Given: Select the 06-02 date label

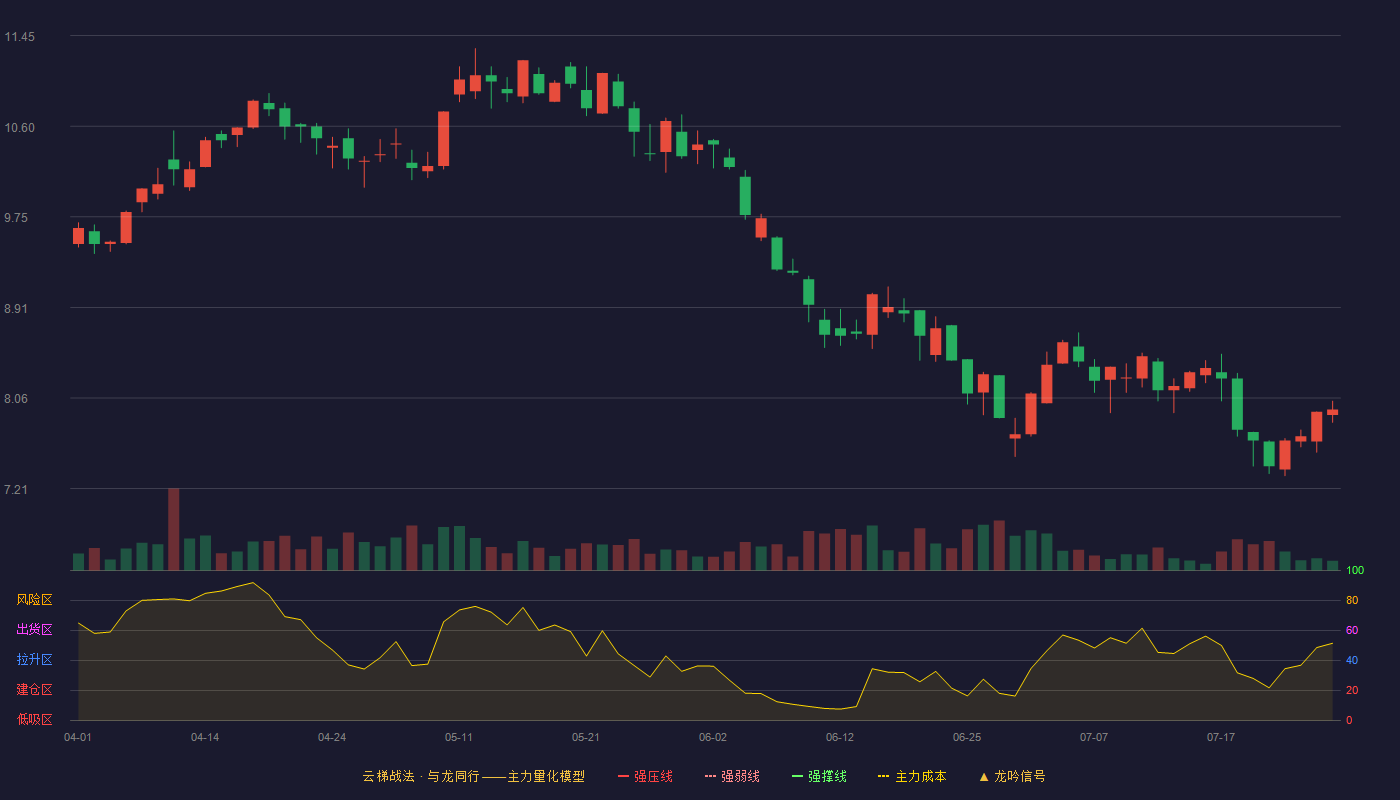Looking at the screenshot, I should (713, 737).
